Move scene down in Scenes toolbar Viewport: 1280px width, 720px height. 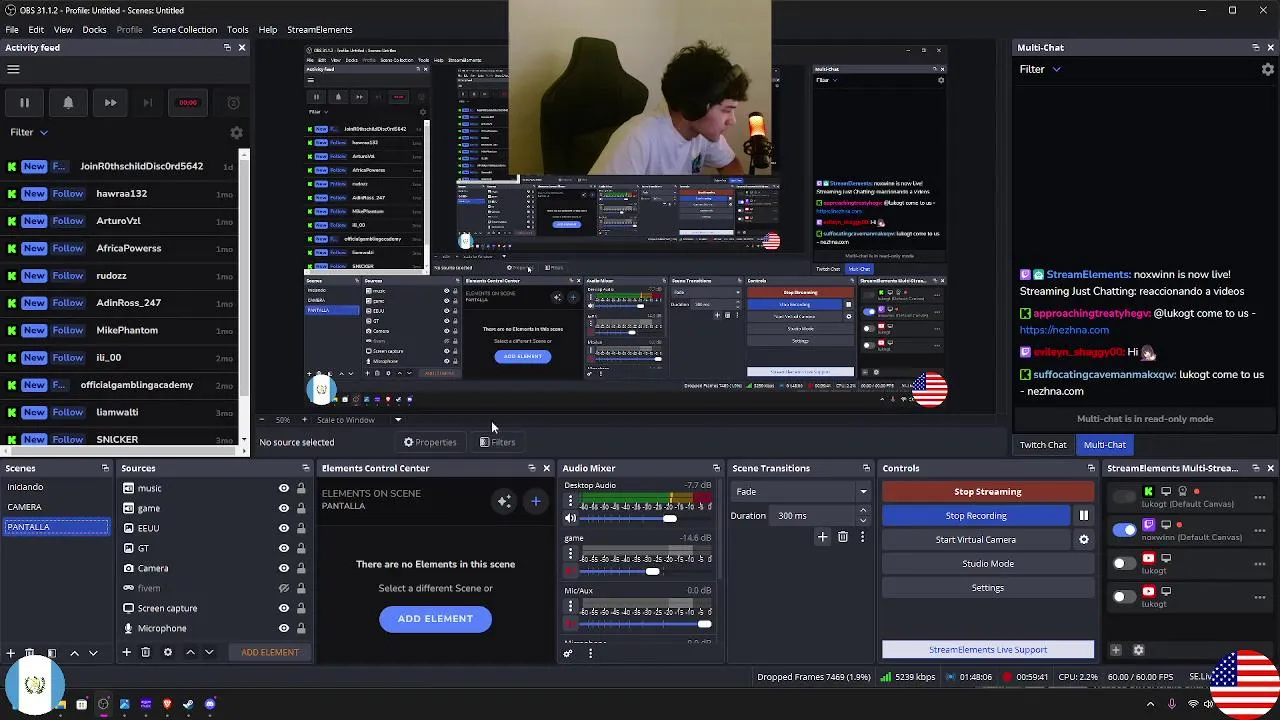(x=93, y=652)
